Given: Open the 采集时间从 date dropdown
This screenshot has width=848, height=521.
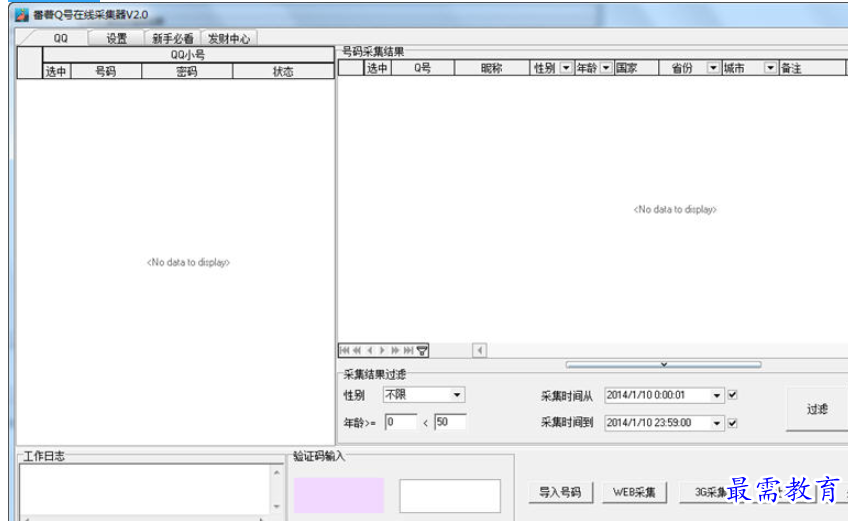Looking at the screenshot, I should tap(717, 395).
